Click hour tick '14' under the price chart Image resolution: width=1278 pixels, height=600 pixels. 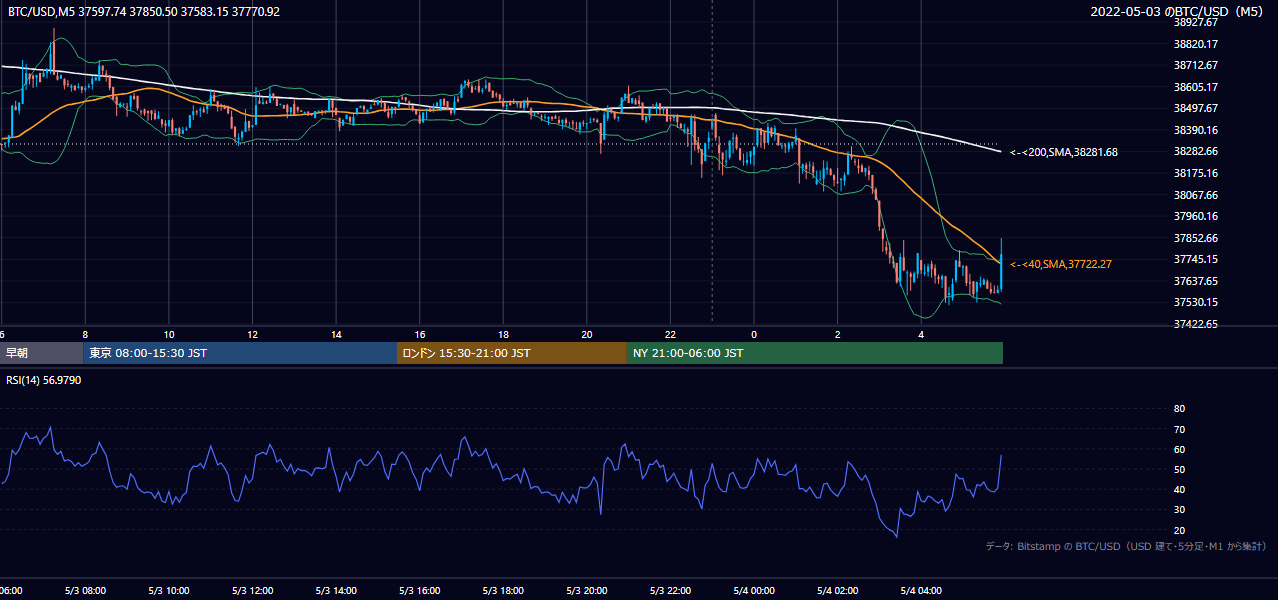(x=336, y=334)
